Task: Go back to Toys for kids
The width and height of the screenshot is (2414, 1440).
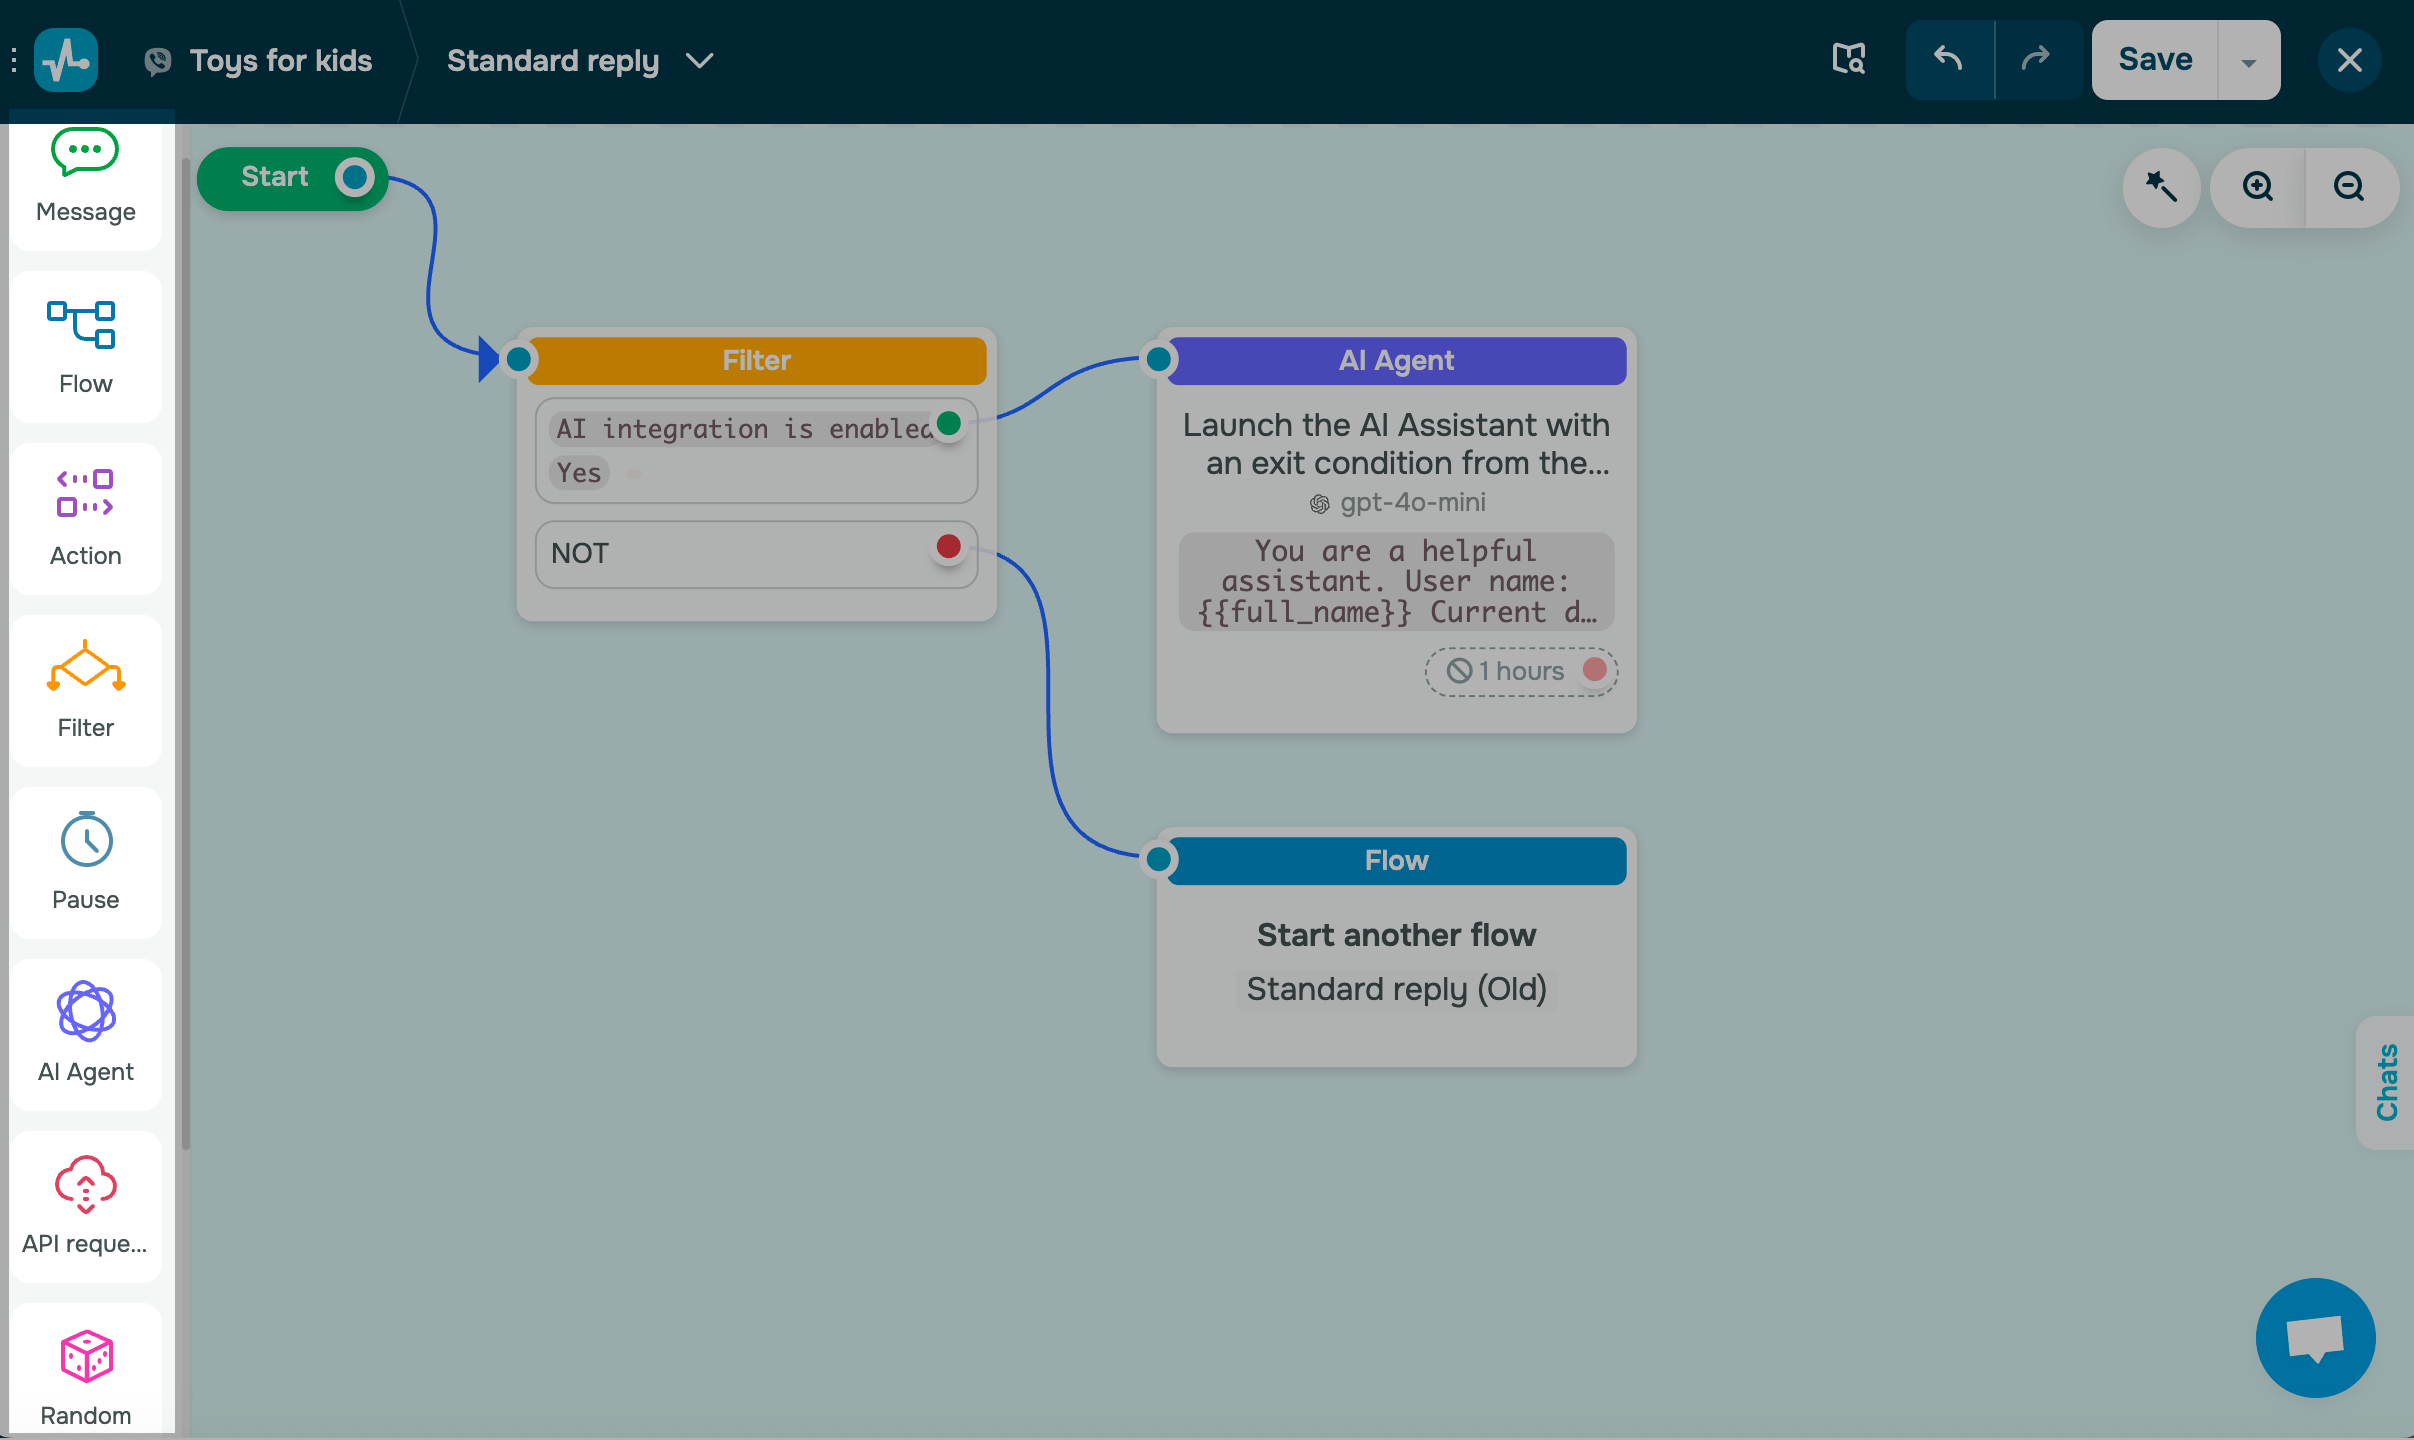Action: [280, 60]
